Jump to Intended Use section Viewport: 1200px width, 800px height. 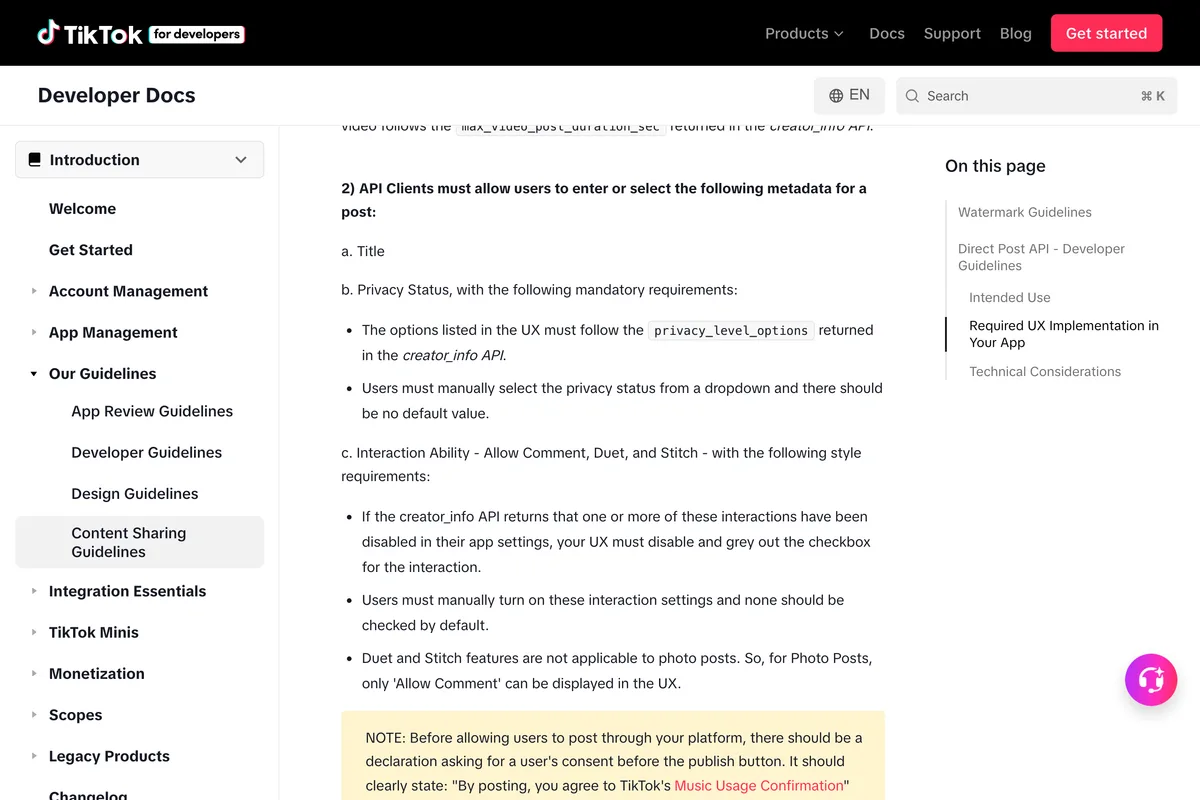(x=1010, y=297)
